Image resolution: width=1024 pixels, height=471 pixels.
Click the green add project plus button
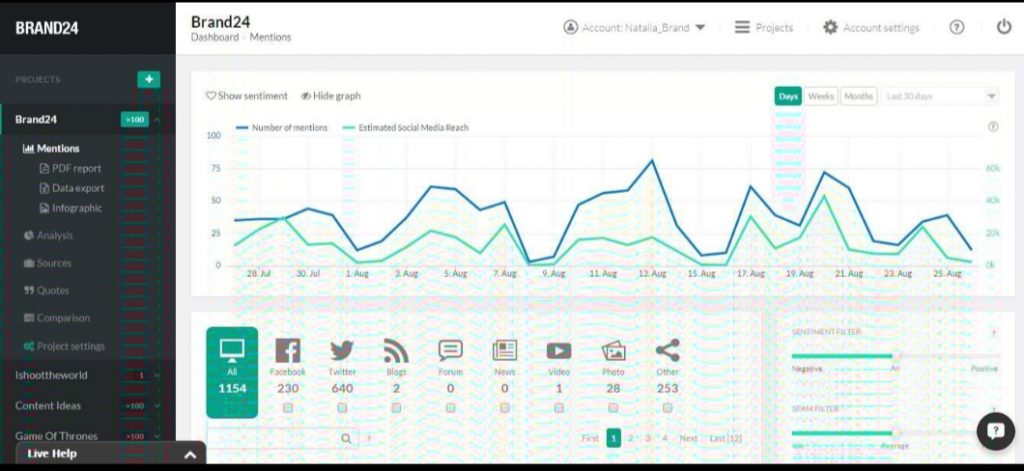tap(149, 79)
